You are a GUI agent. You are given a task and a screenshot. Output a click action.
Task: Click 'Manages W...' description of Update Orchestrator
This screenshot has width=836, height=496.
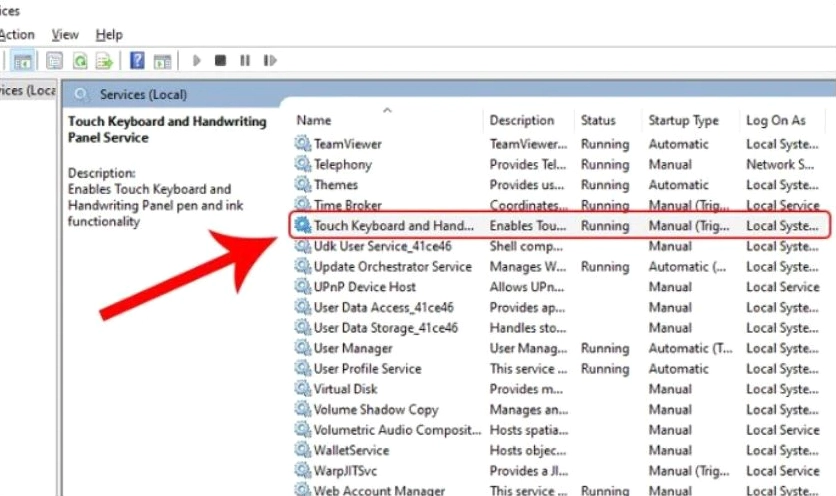pos(528,267)
